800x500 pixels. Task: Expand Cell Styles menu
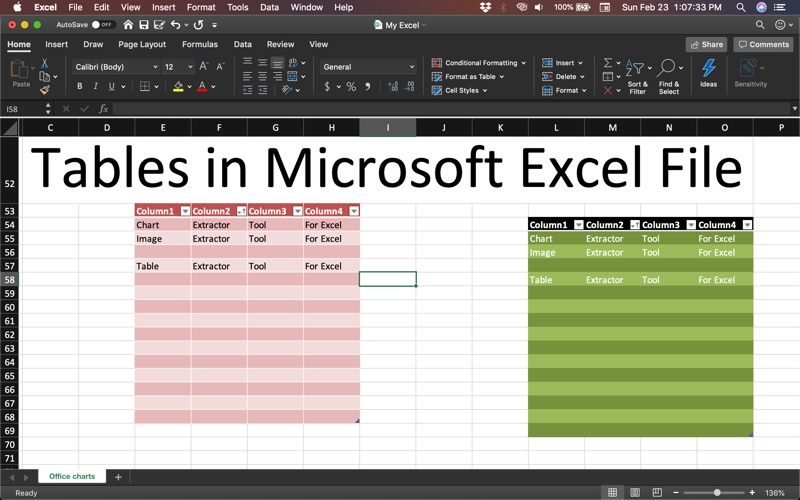[x=459, y=90]
